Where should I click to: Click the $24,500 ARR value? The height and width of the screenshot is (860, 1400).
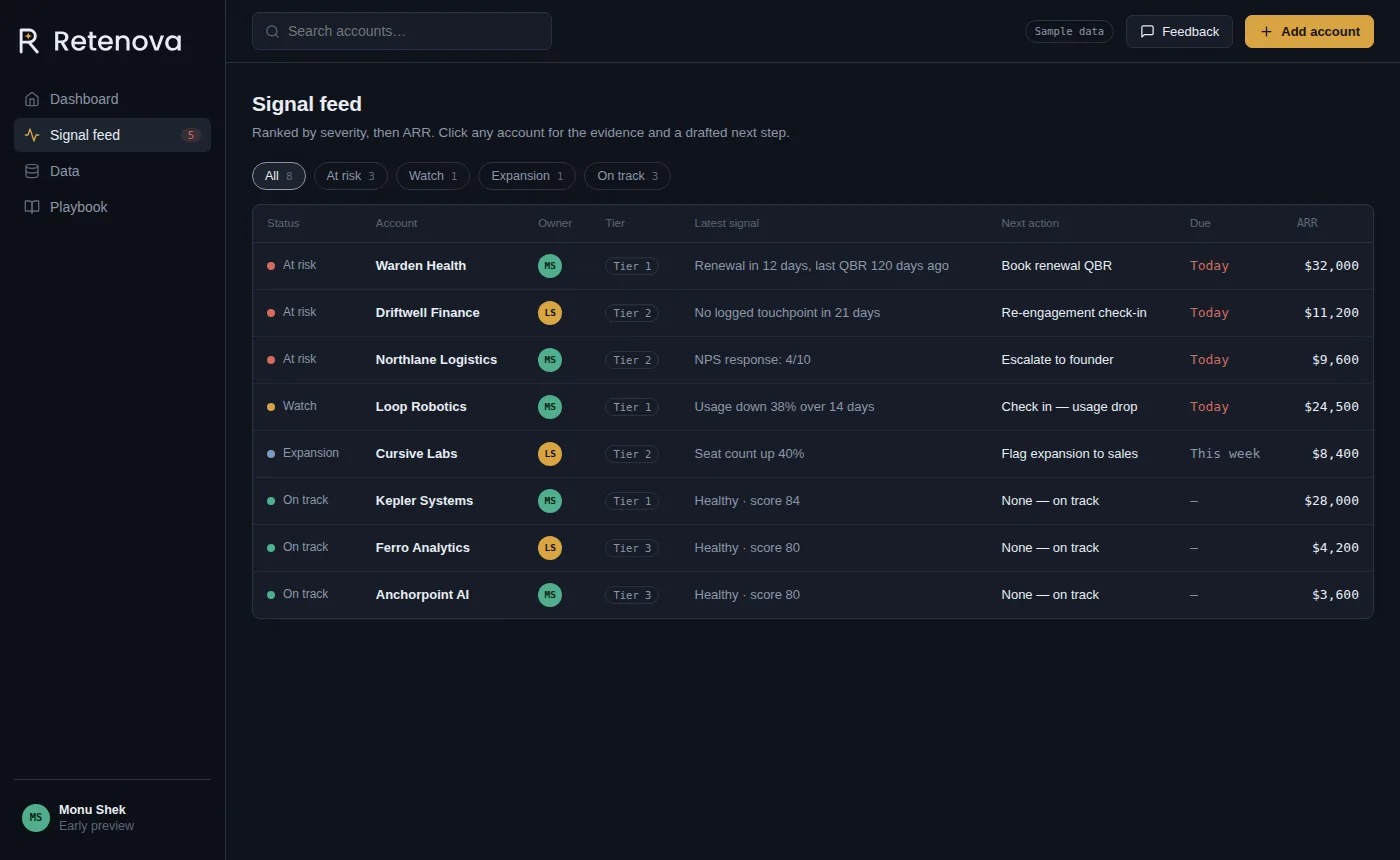pyautogui.click(x=1332, y=407)
